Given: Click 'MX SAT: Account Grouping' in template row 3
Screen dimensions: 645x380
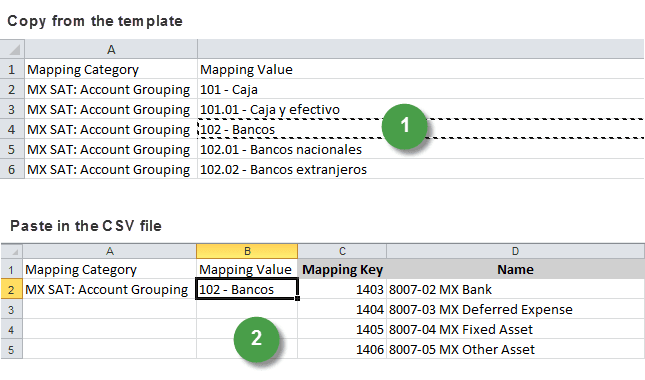Looking at the screenshot, I should (111, 109).
